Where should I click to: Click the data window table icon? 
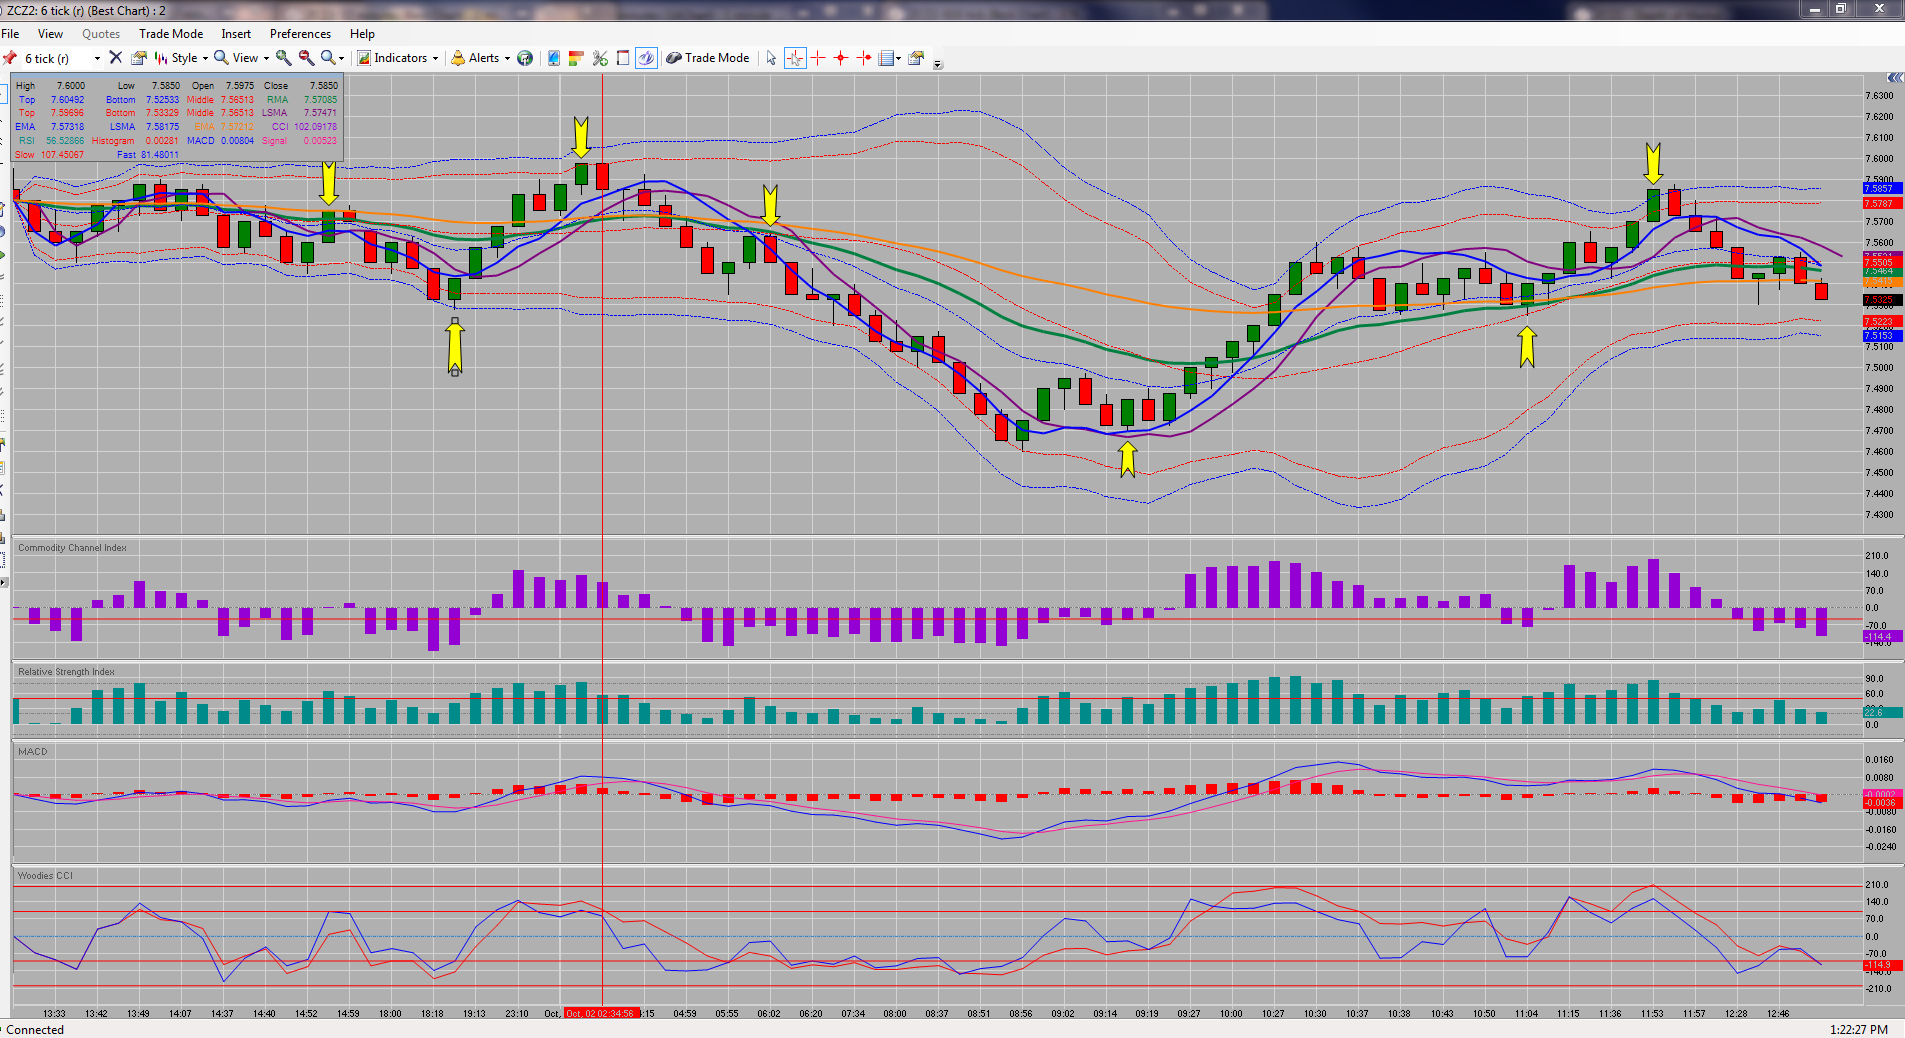[885, 58]
